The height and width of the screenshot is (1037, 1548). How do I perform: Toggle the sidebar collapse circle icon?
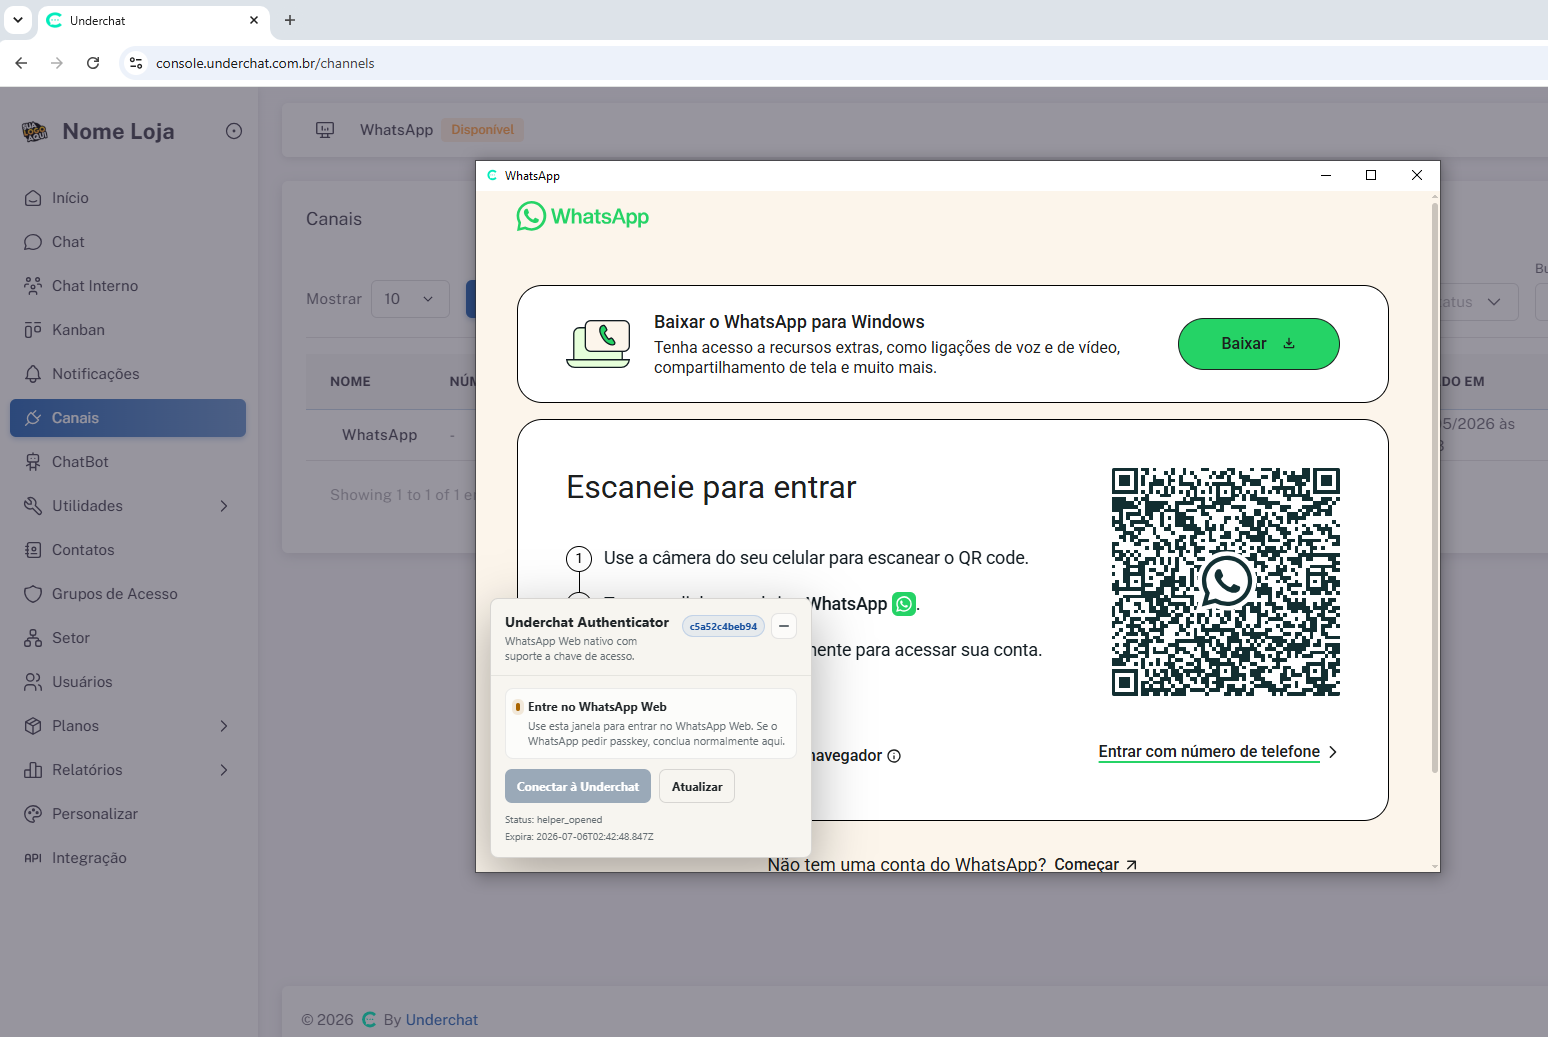pyautogui.click(x=234, y=131)
